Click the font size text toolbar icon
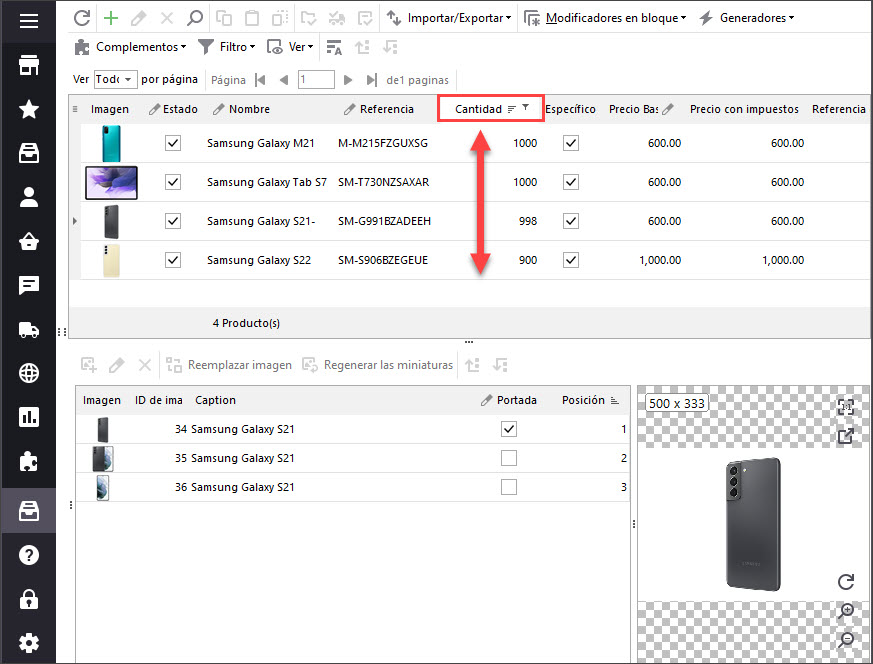Viewport: 873px width, 664px height. click(x=334, y=47)
